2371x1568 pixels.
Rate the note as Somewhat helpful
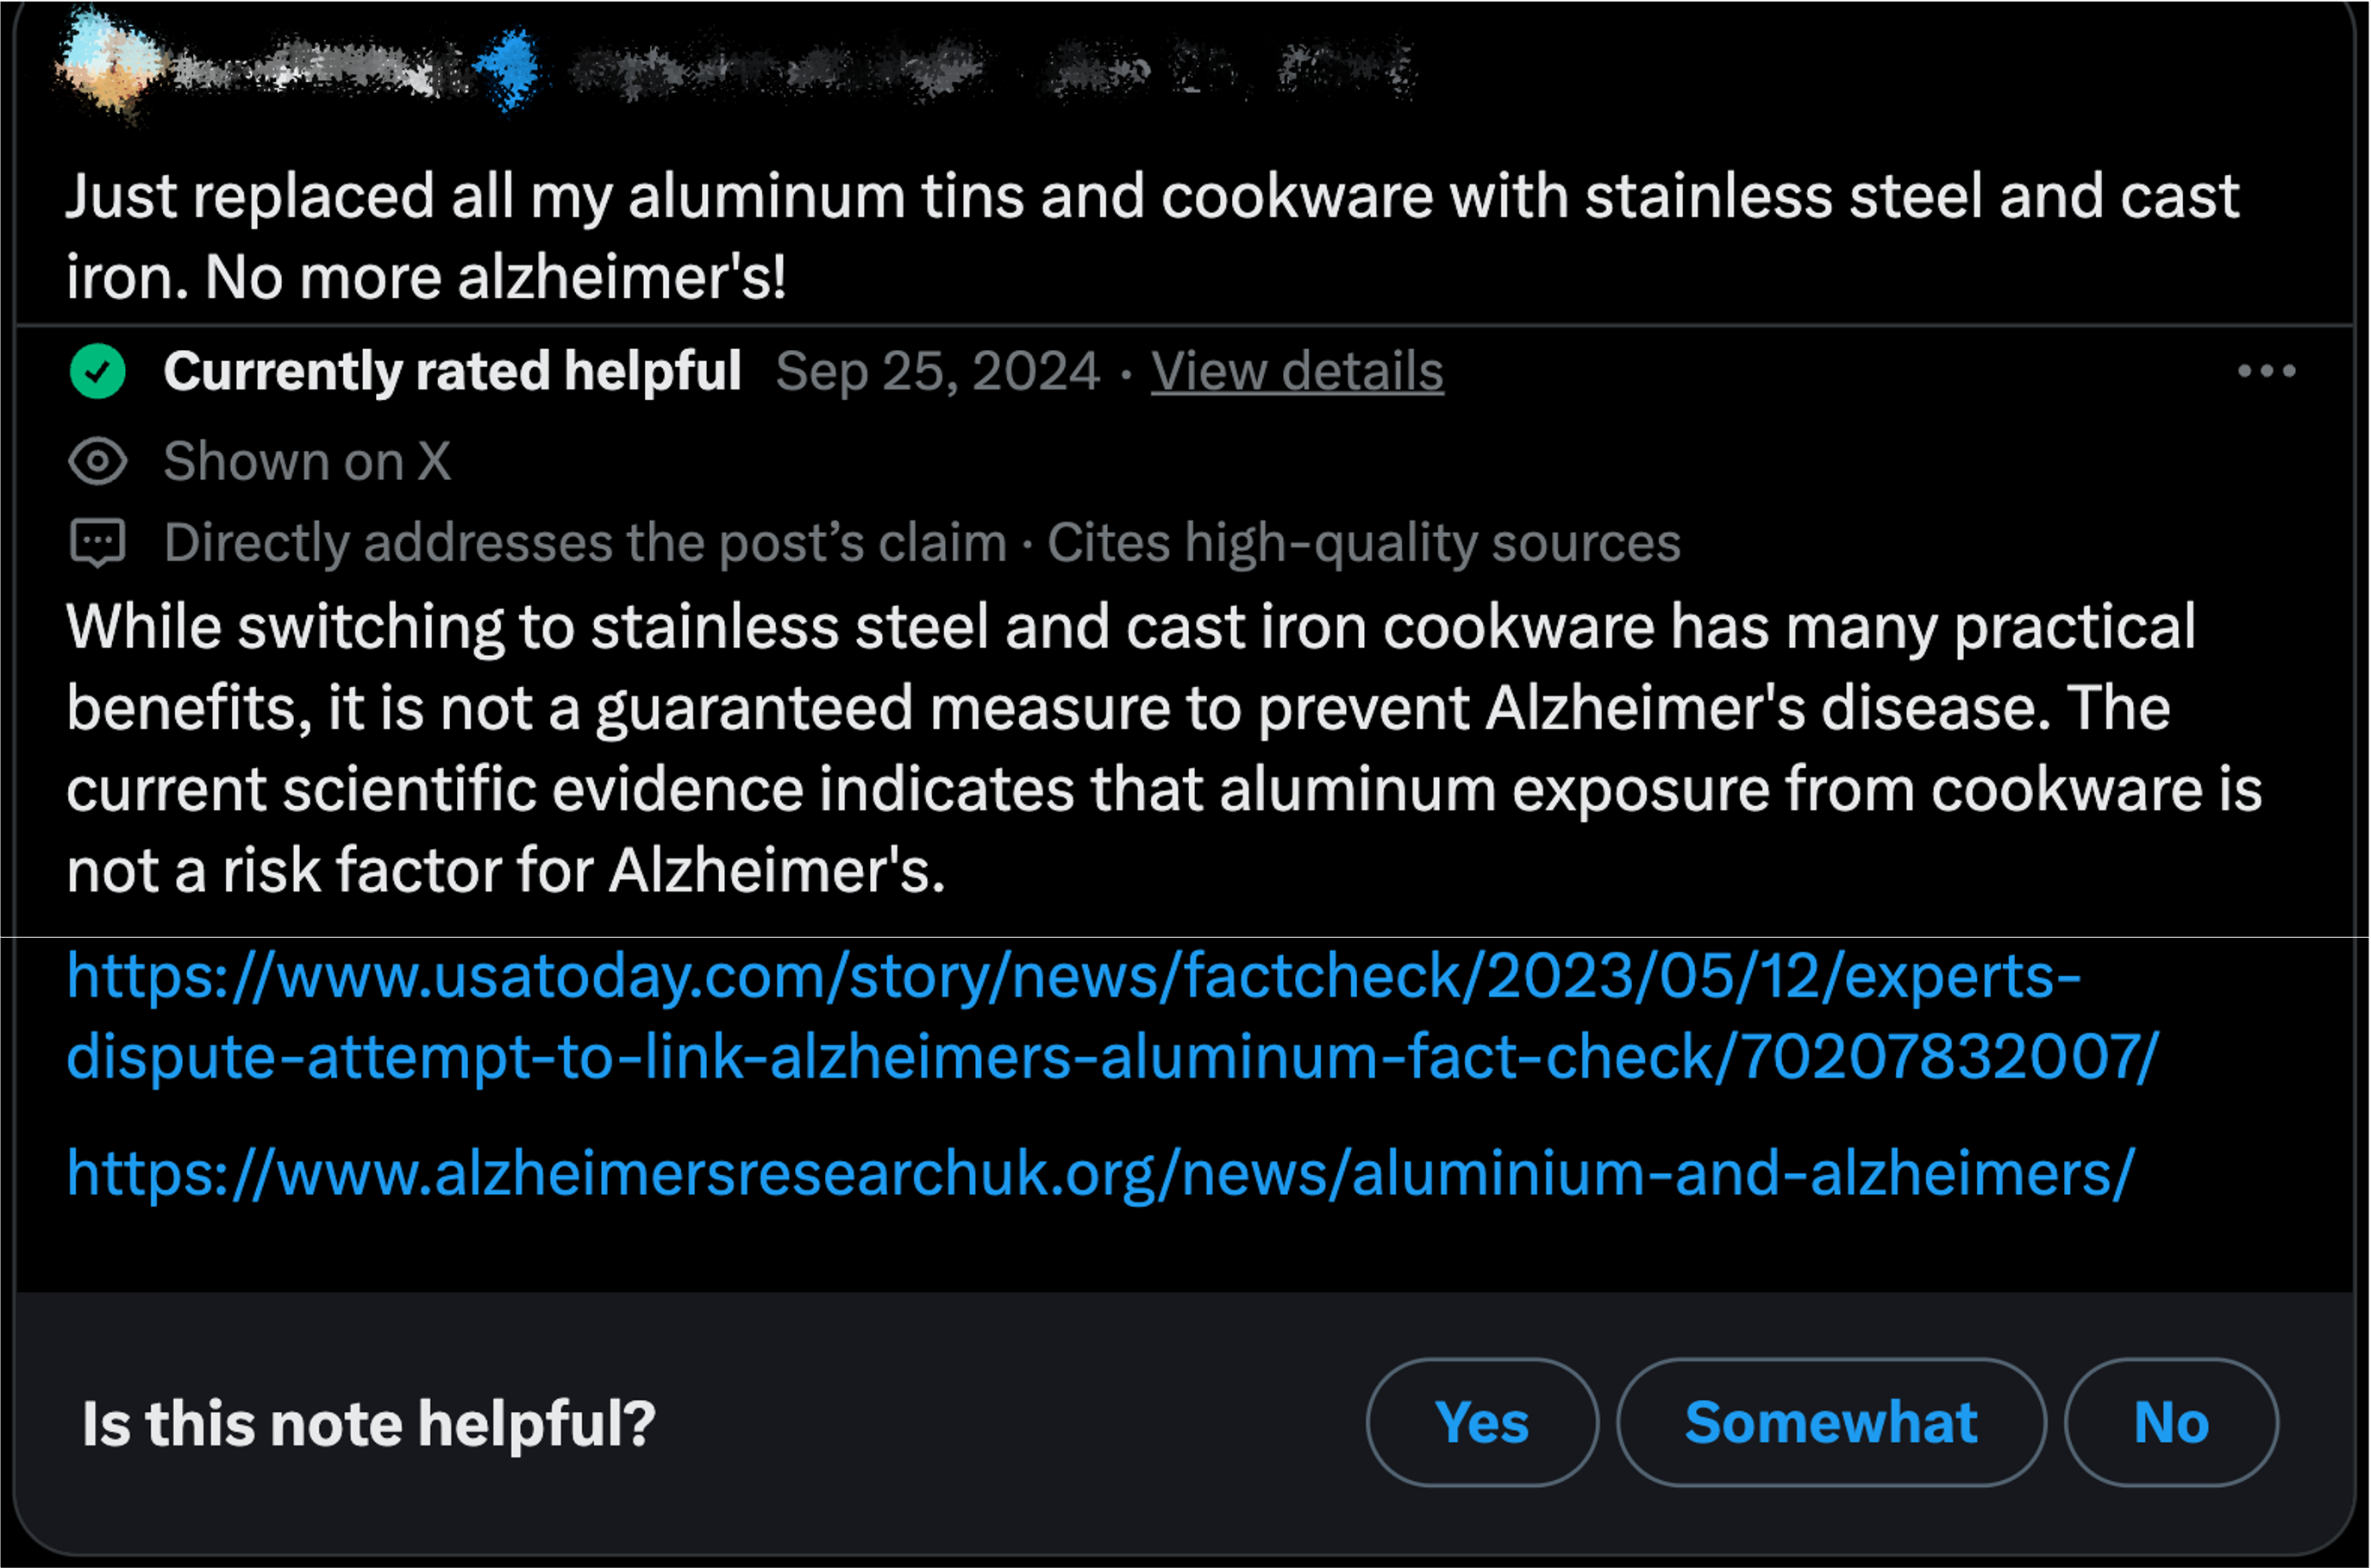[1830, 1422]
